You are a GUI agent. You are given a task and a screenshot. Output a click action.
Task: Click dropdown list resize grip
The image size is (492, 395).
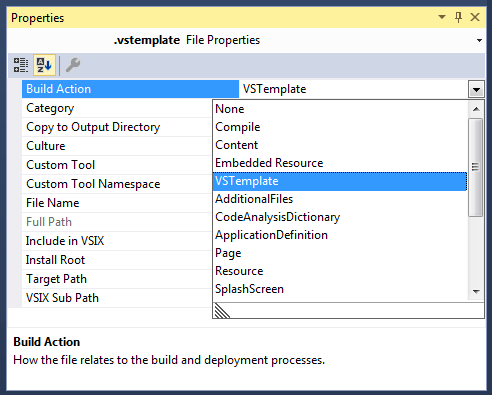tap(222, 311)
